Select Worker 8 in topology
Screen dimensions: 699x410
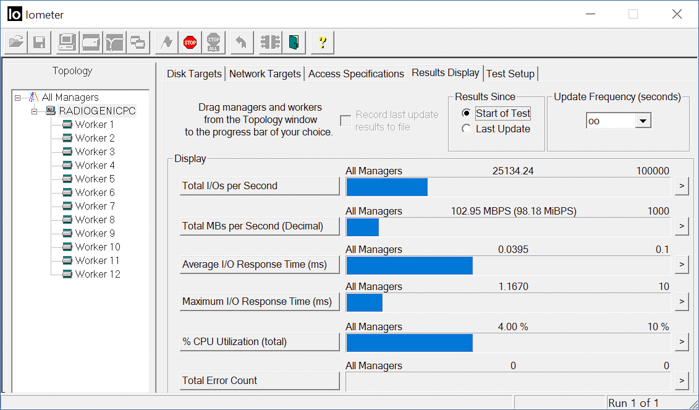click(94, 220)
